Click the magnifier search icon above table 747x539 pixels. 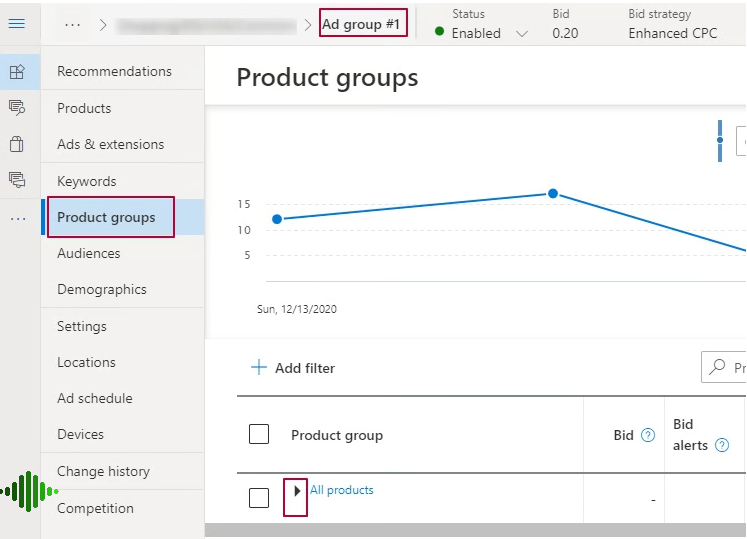point(717,367)
